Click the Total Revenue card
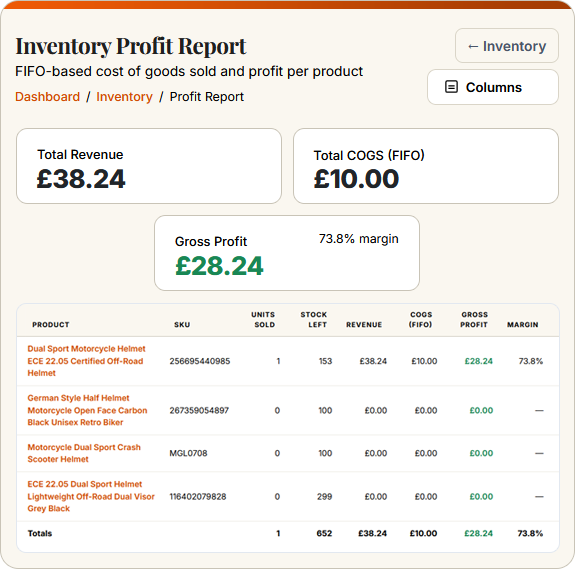The width and height of the screenshot is (575, 569). 149,166
